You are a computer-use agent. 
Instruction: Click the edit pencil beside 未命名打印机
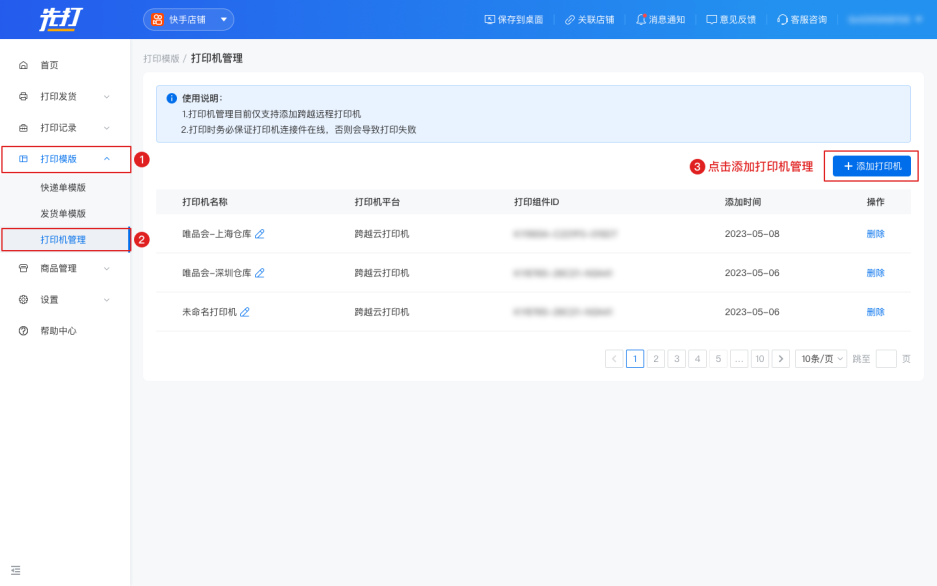click(x=245, y=312)
